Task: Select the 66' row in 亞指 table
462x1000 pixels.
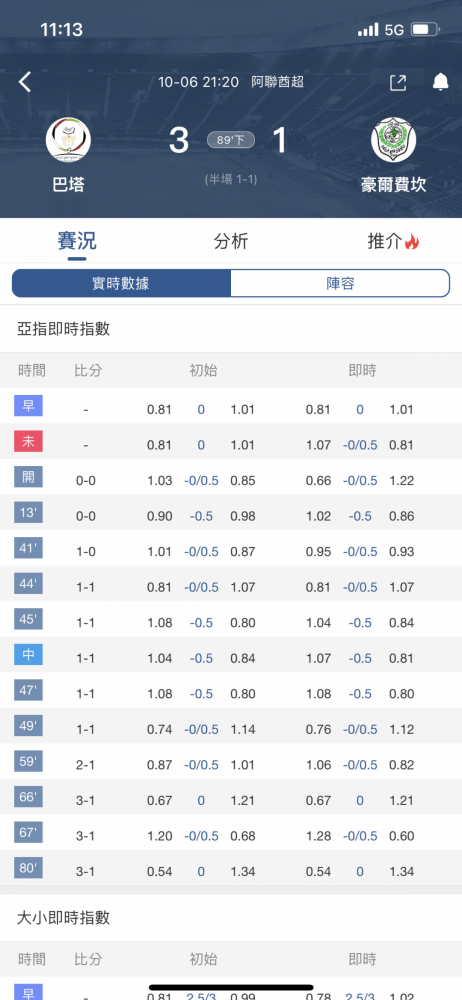Action: coord(231,800)
